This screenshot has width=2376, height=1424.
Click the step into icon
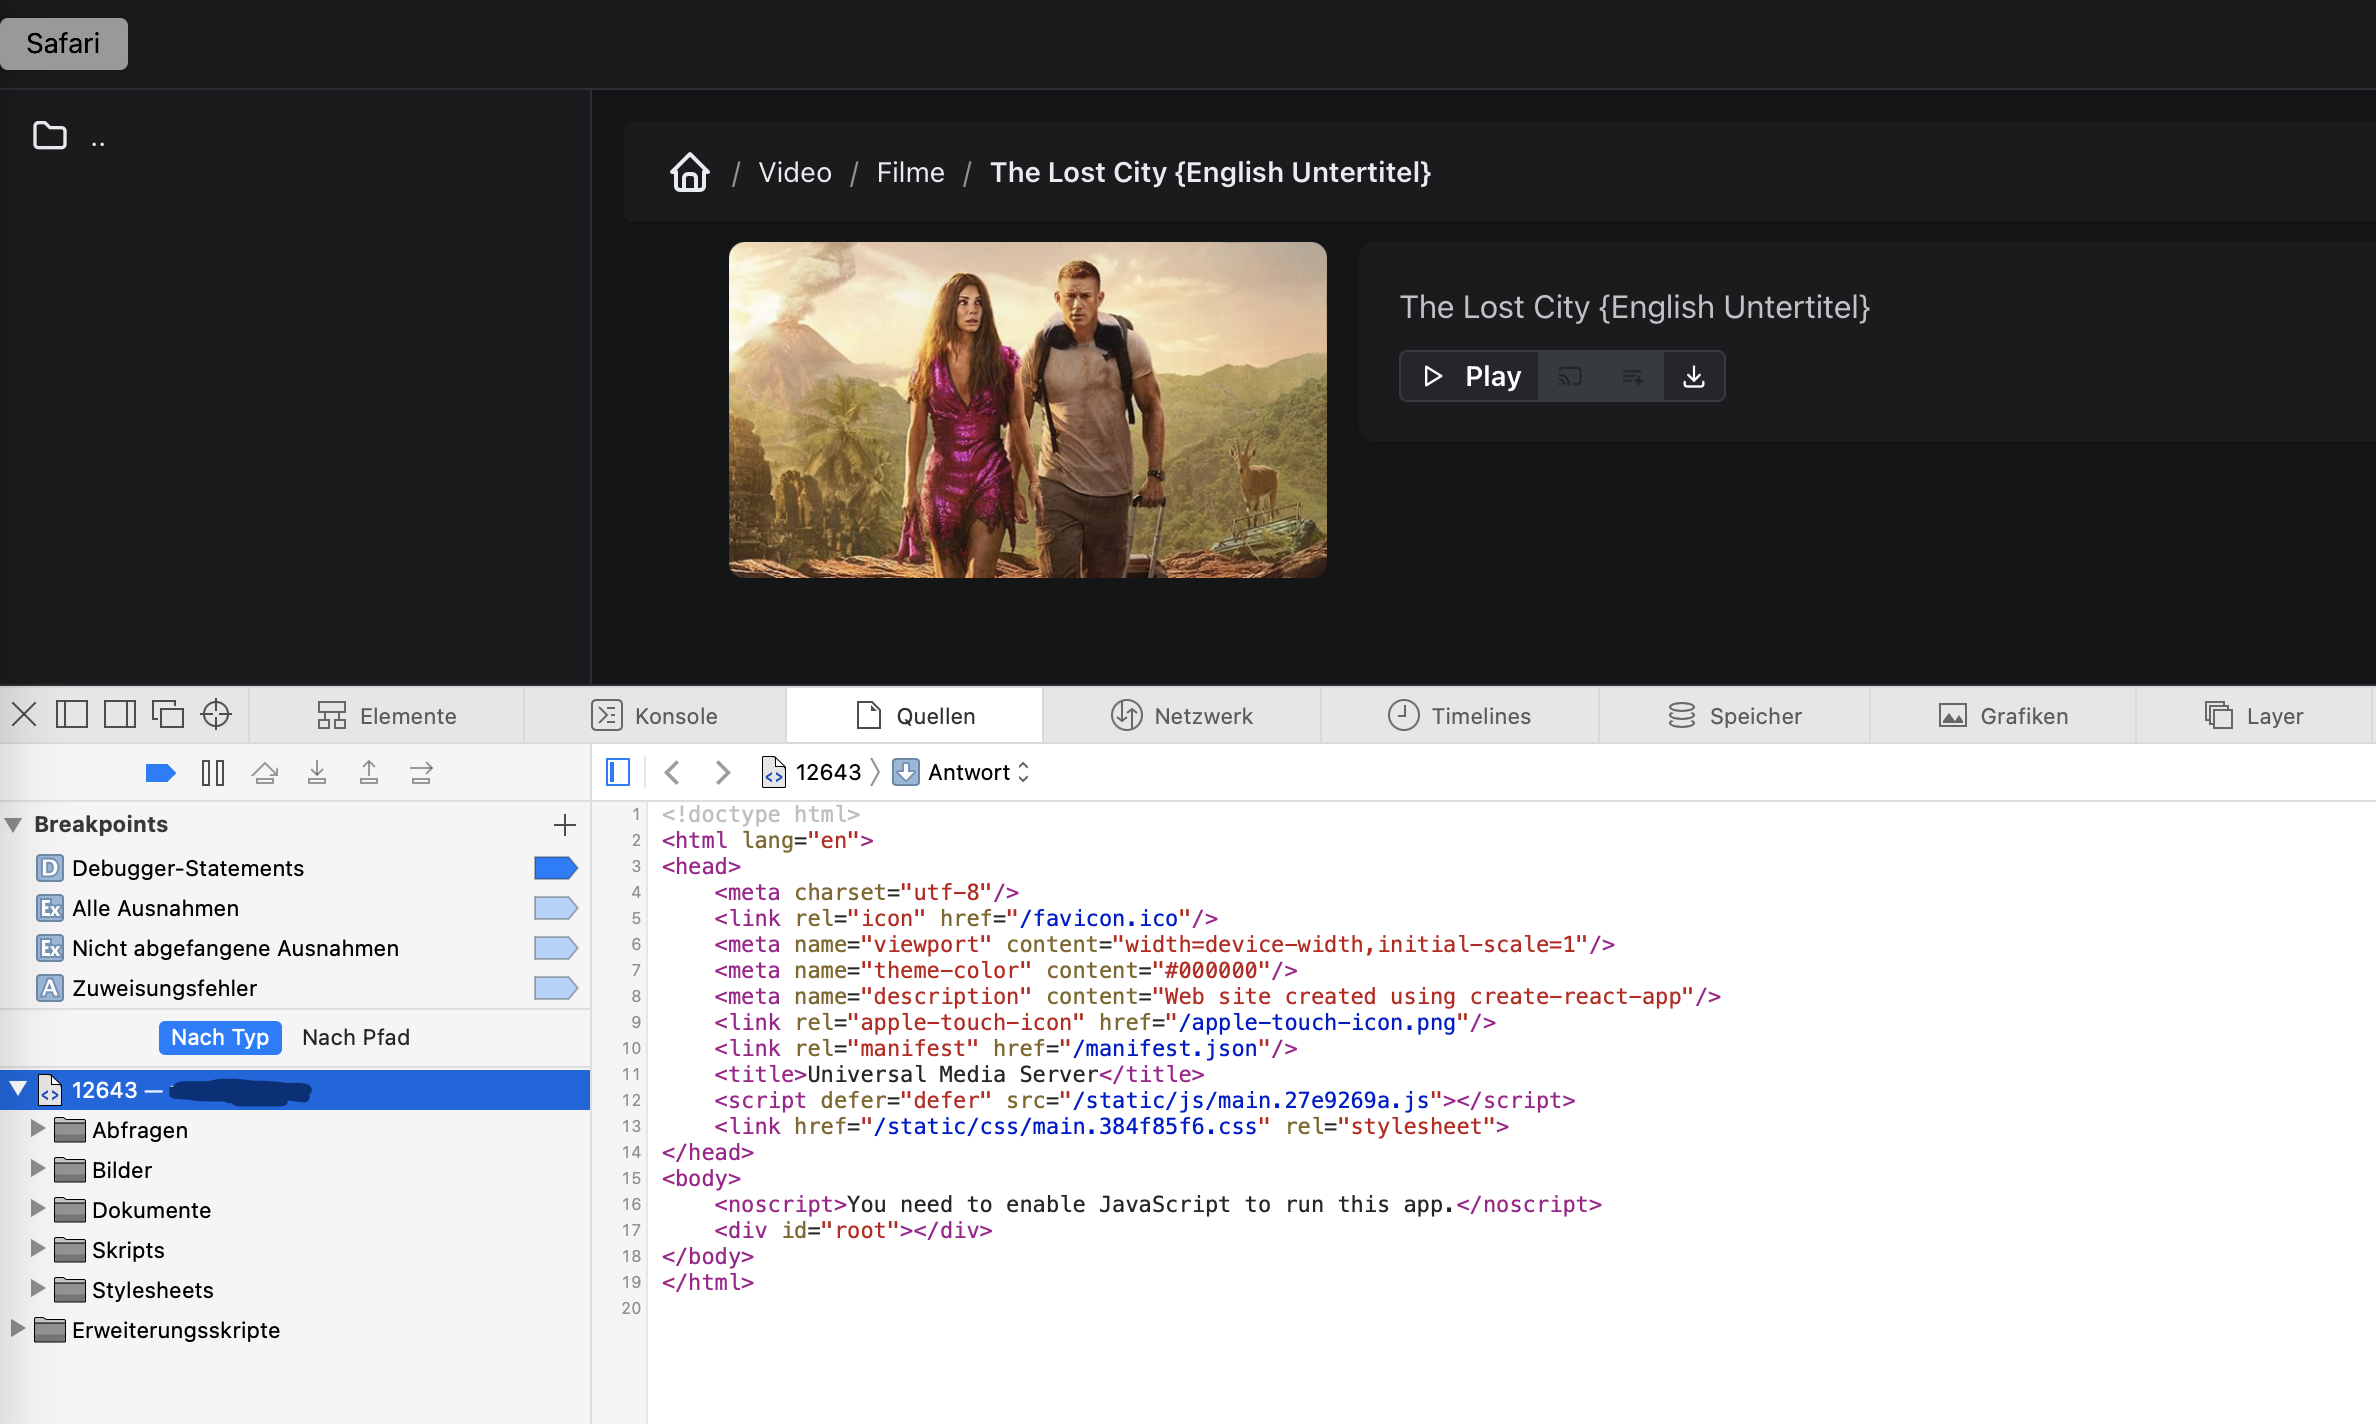pos(317,773)
